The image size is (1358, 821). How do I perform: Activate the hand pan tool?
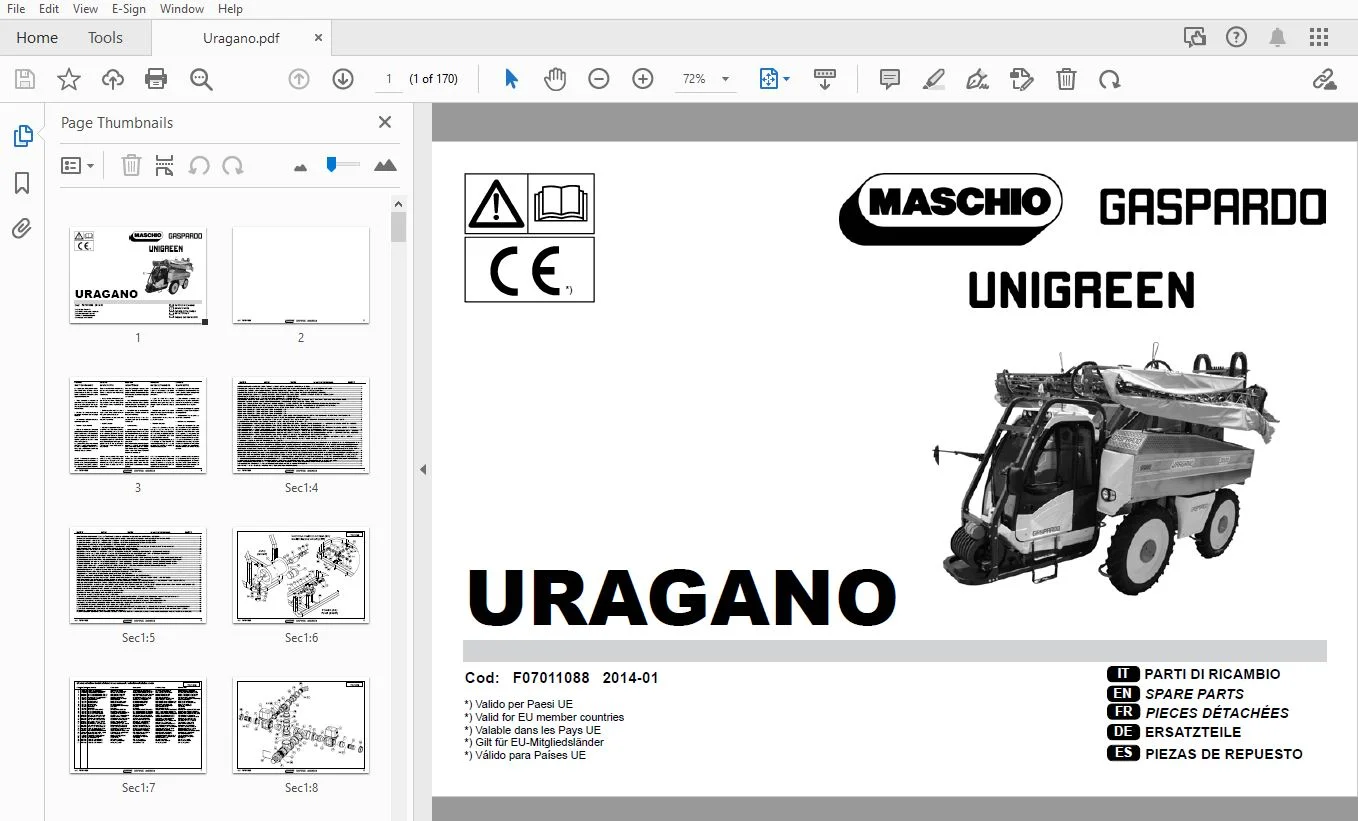coord(555,79)
